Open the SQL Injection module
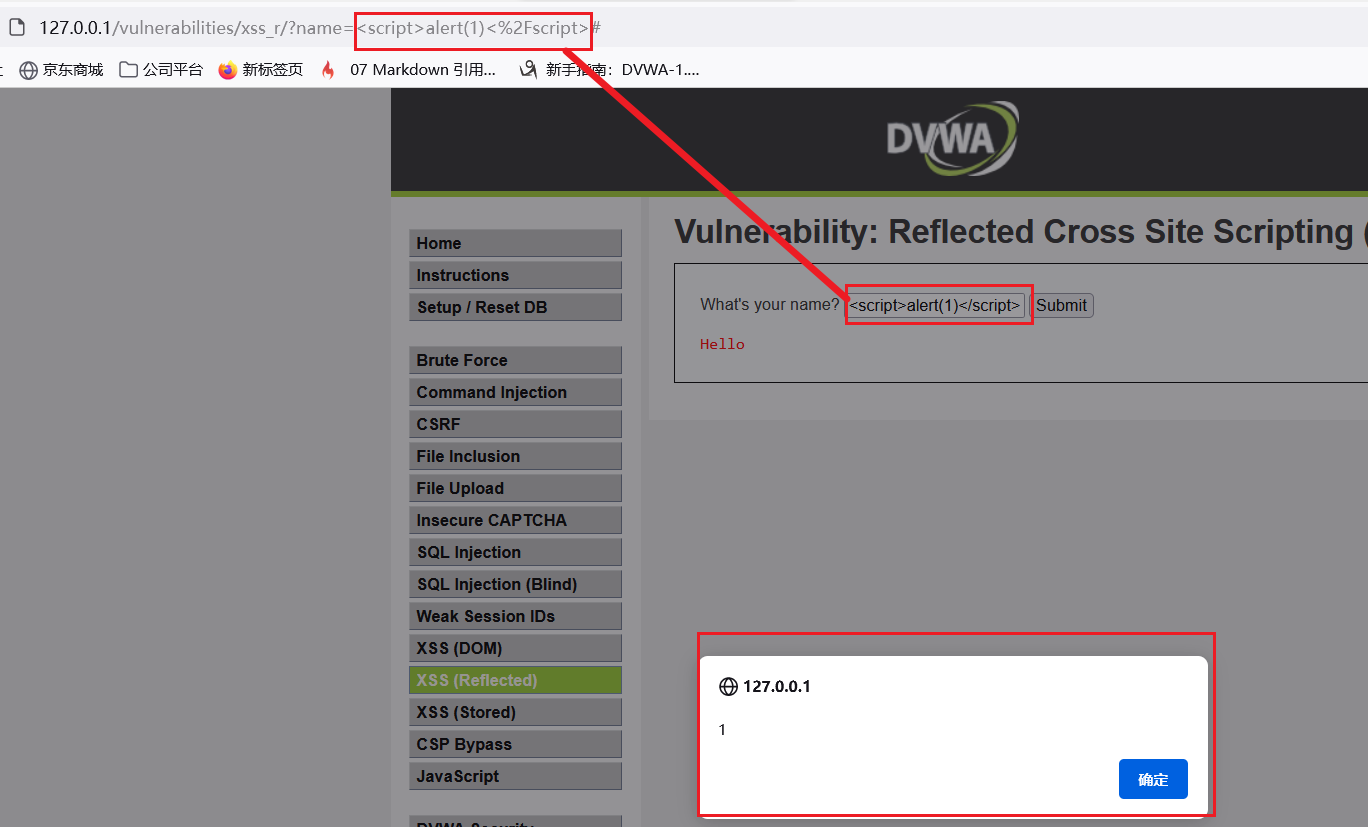The image size is (1368, 827). (x=515, y=552)
